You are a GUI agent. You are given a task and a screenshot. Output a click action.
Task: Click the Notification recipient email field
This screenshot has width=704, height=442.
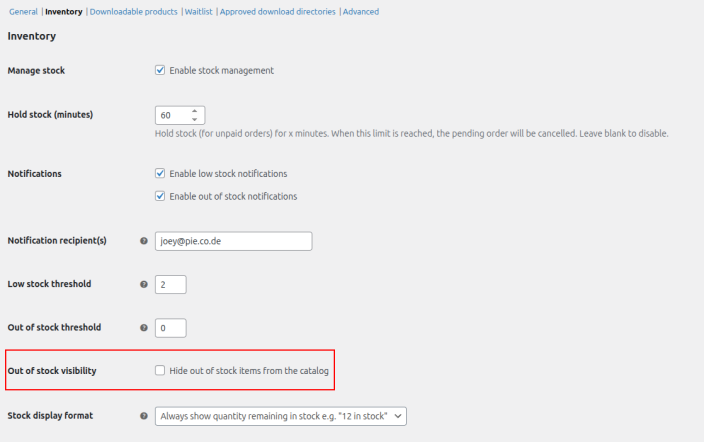pyautogui.click(x=234, y=241)
